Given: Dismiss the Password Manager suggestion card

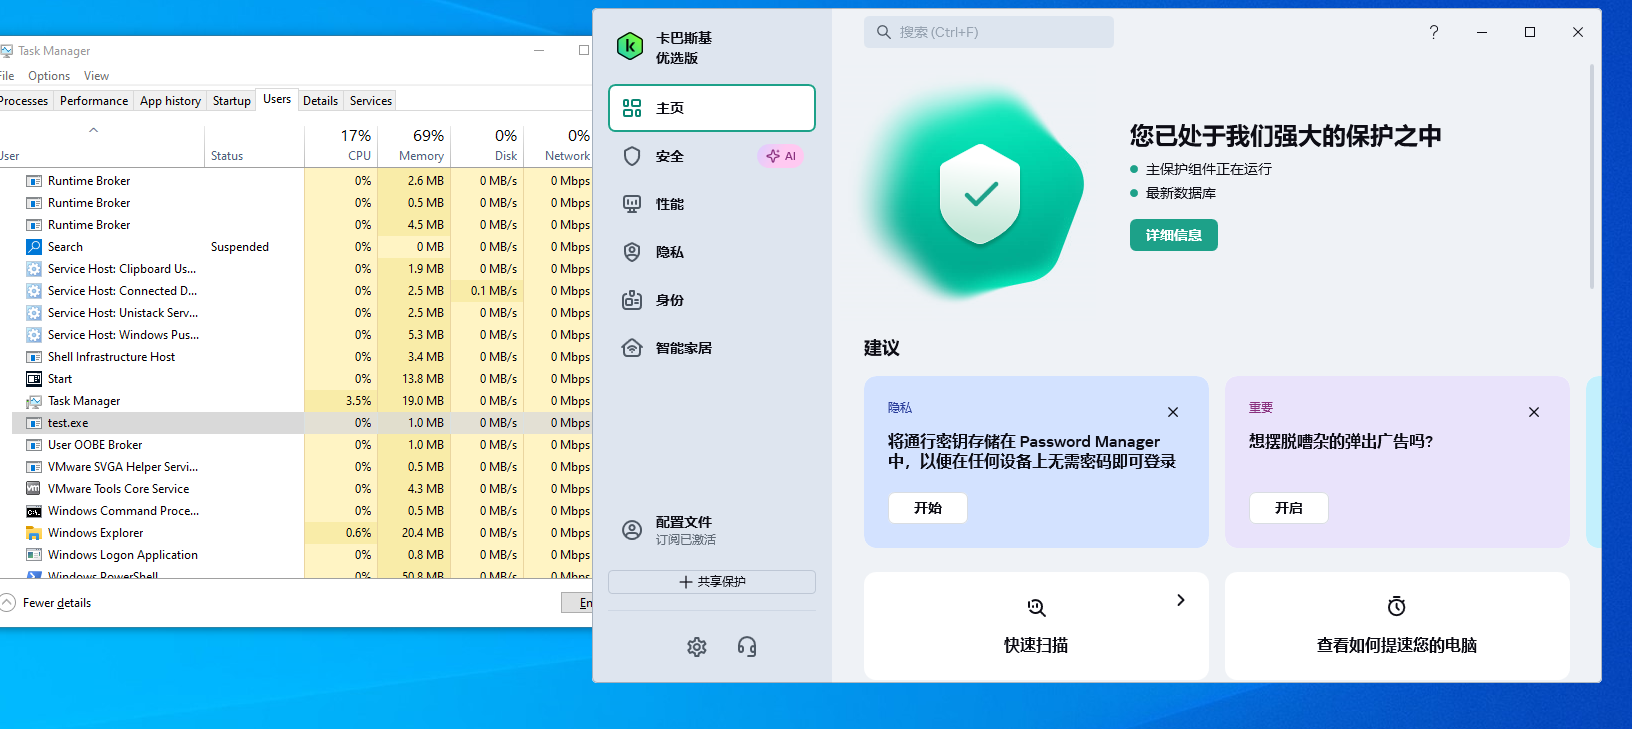Looking at the screenshot, I should pos(1173,412).
